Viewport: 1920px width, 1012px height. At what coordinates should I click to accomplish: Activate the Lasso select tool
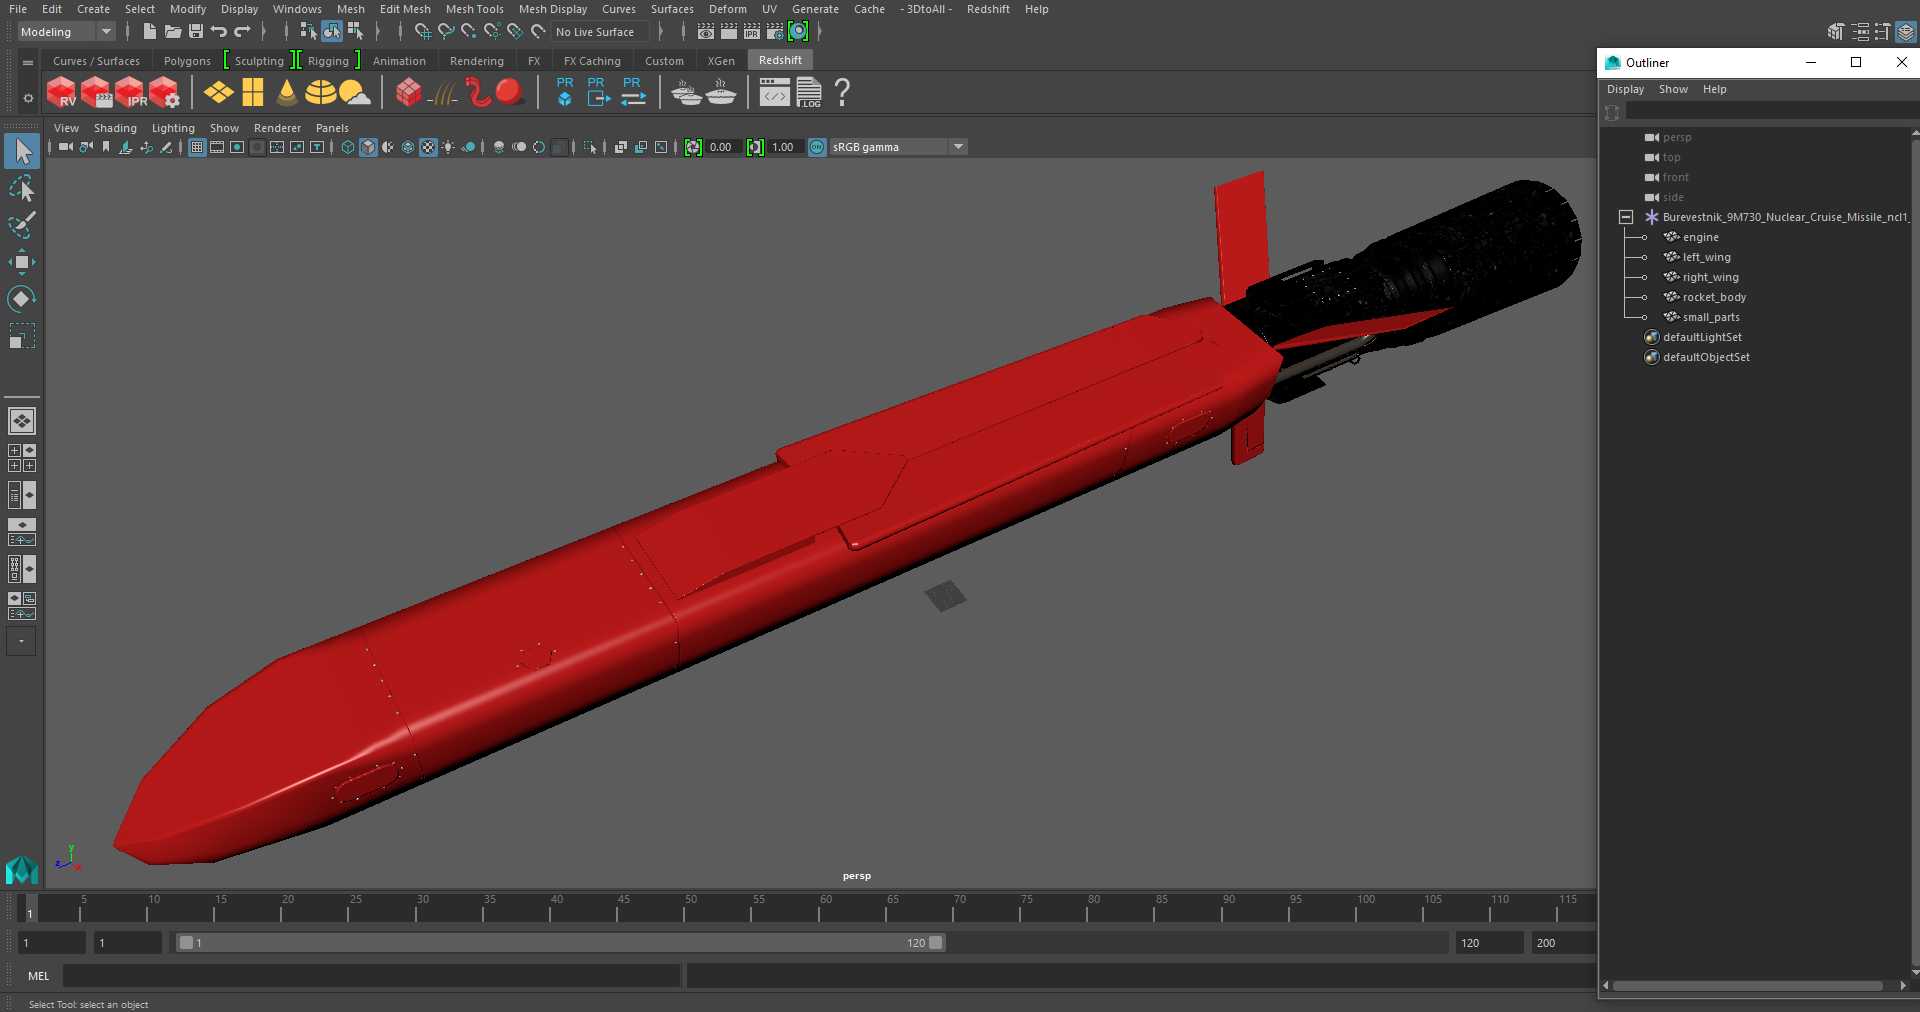coord(22,189)
